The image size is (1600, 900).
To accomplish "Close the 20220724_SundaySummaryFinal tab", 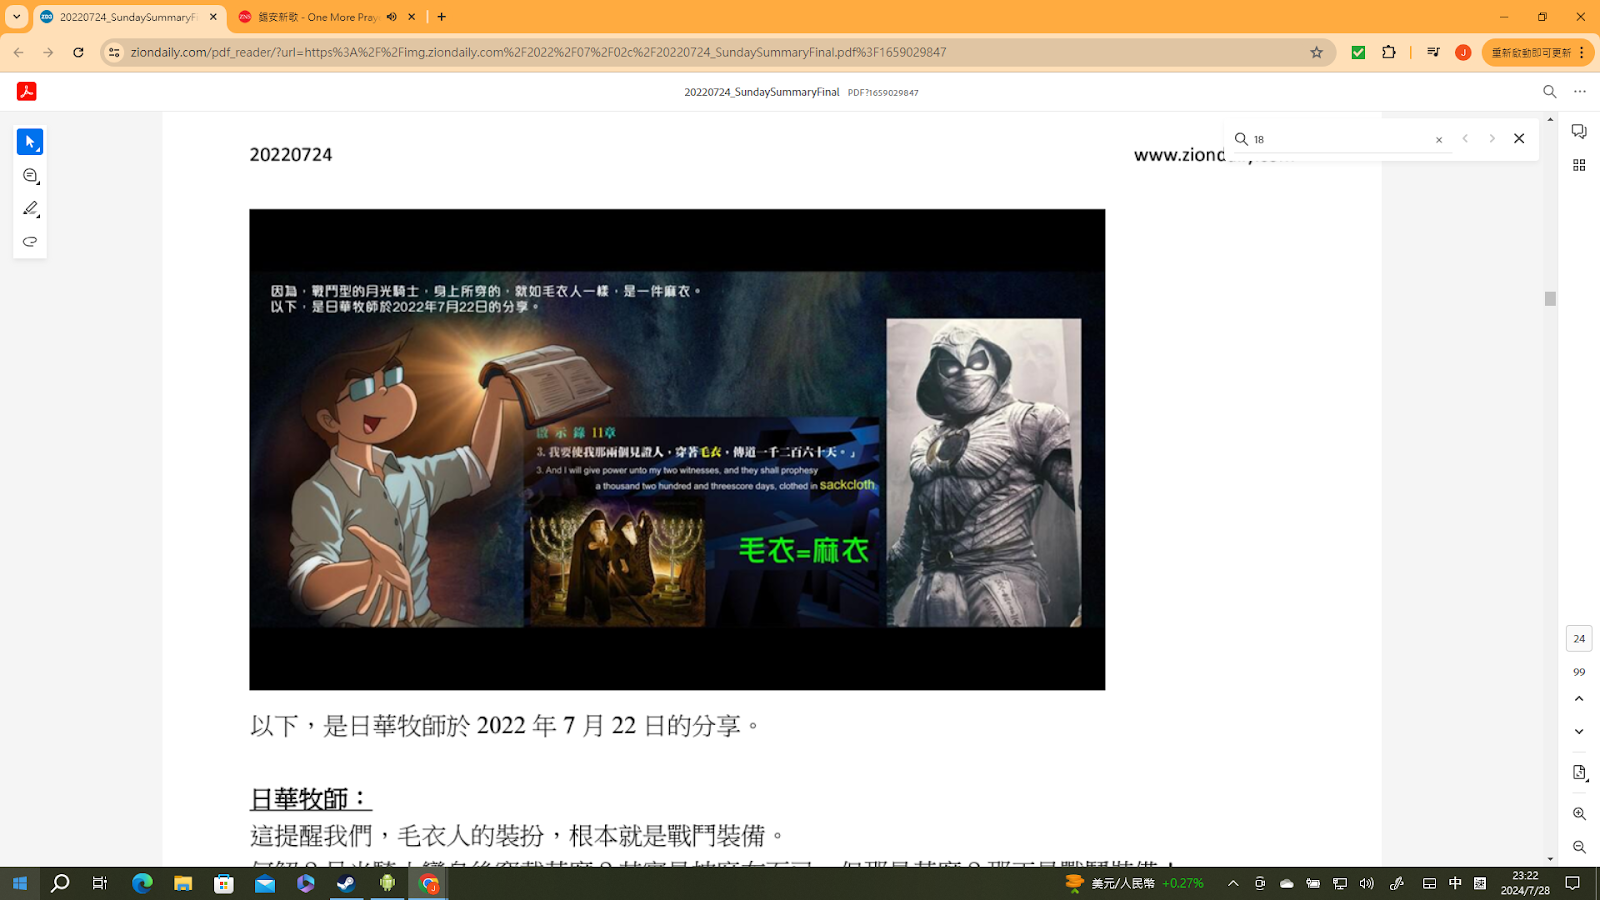I will [x=213, y=17].
